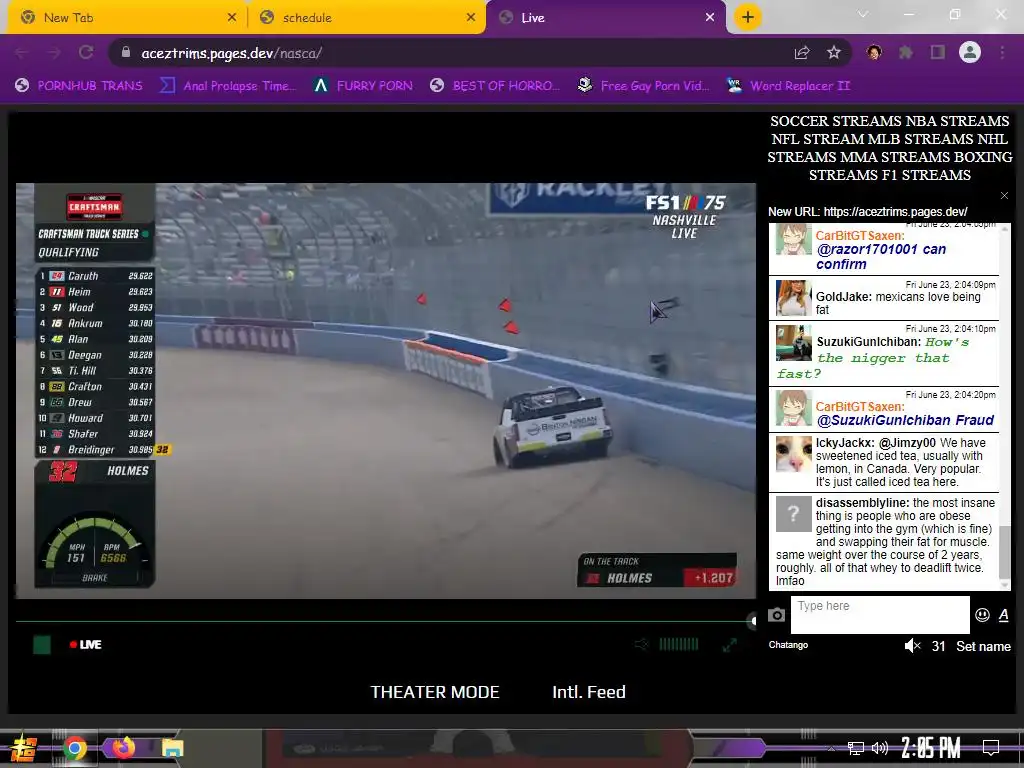Click the pinned extension icon beside the star
This screenshot has height=768, width=1024.
pos(874,53)
